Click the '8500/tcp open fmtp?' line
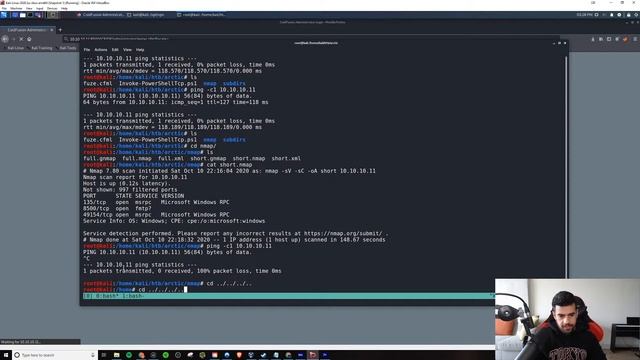 point(117,208)
